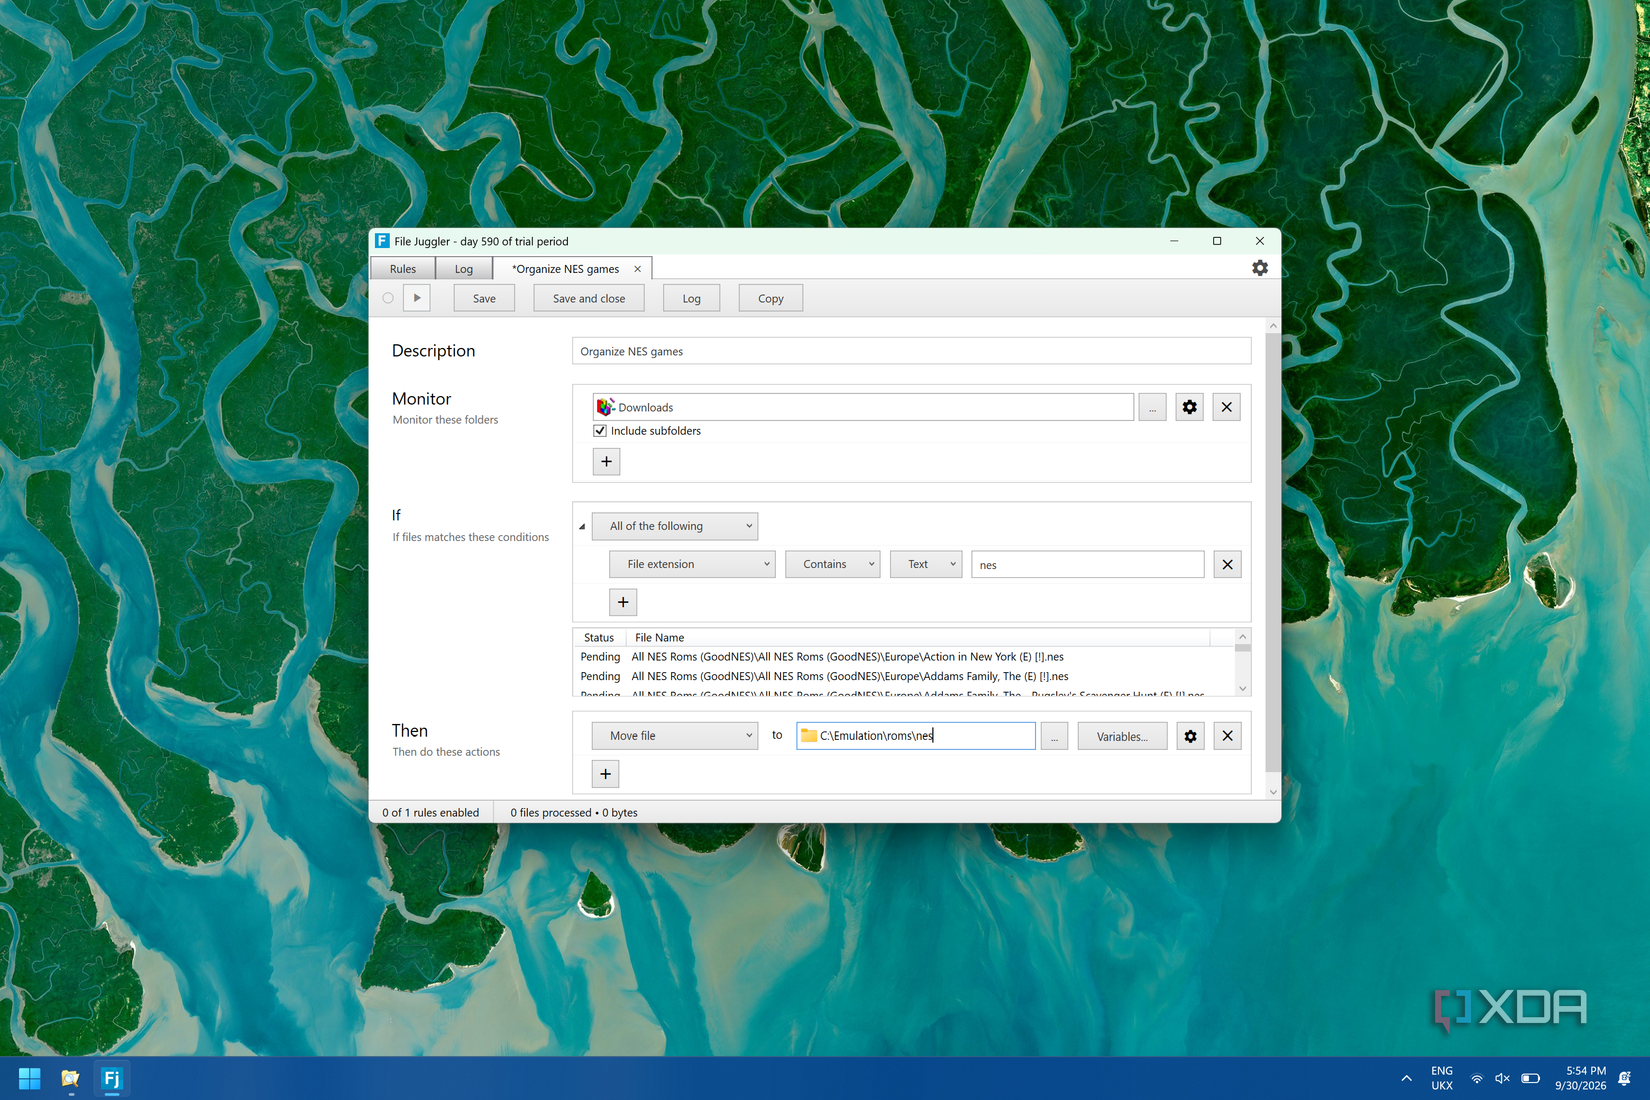Click the main panel vertical scrollbar
The width and height of the screenshot is (1650, 1100).
pyautogui.click(x=1273, y=552)
